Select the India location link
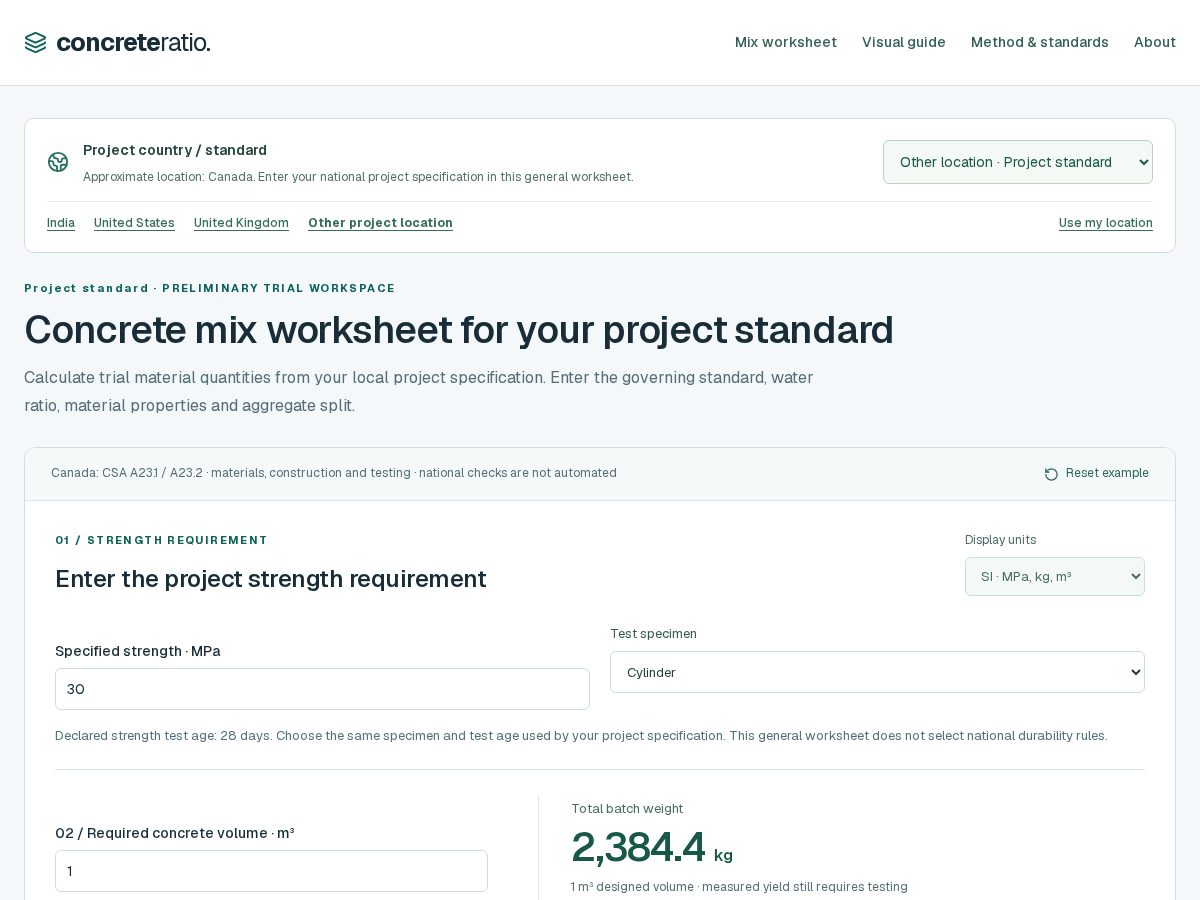The width and height of the screenshot is (1200, 900). click(x=61, y=223)
